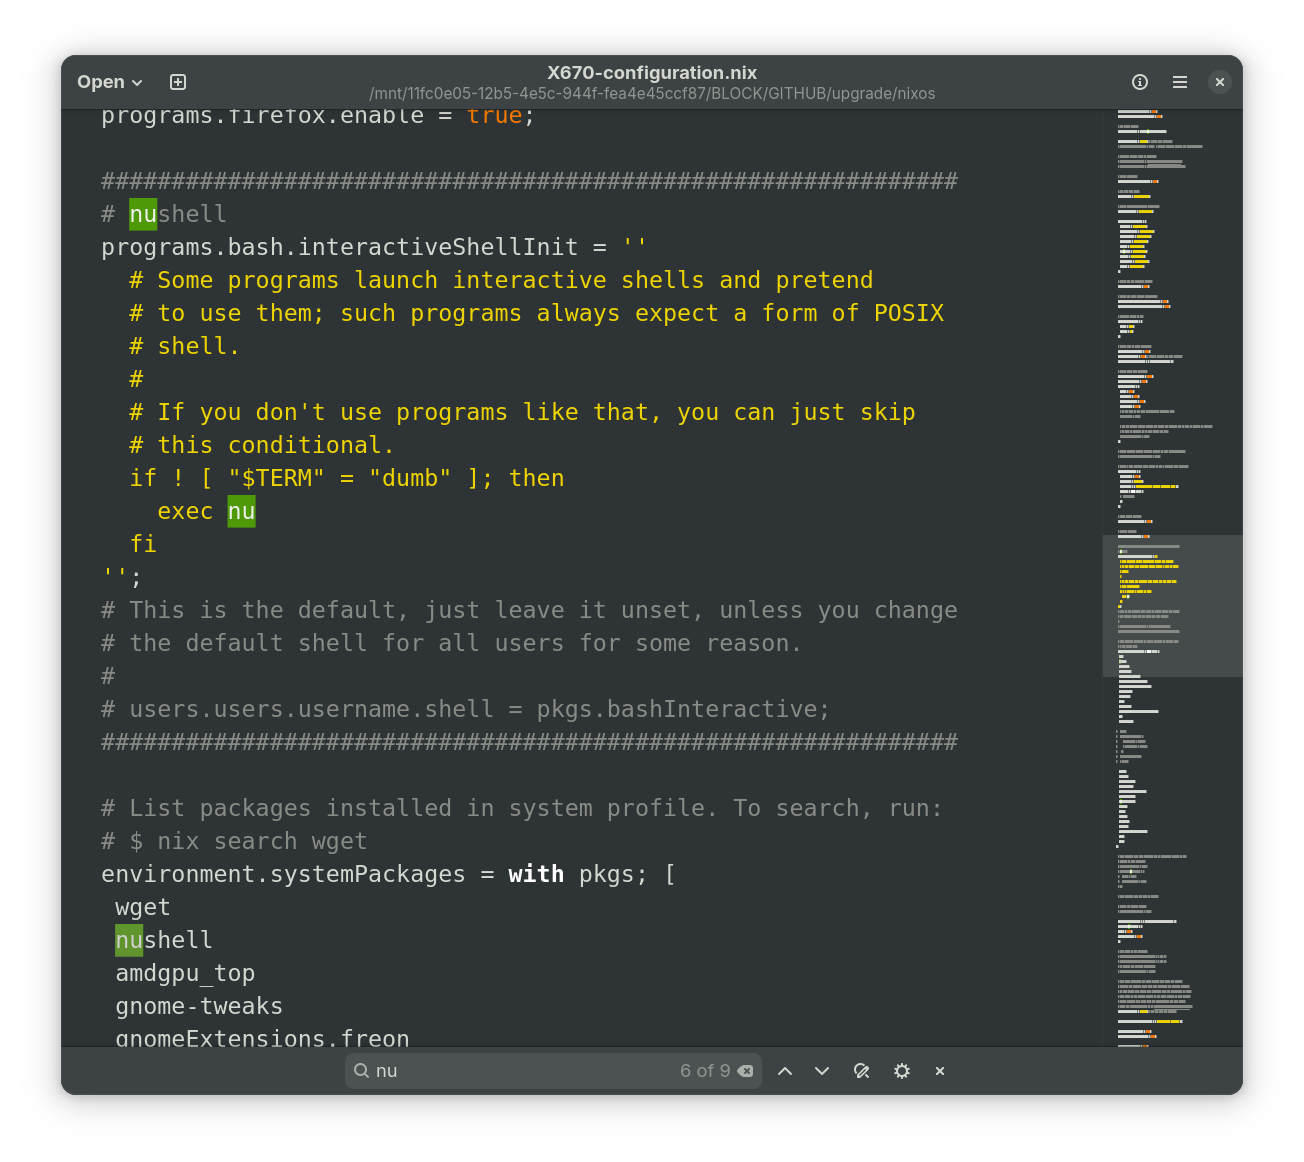Click the bold "with" keyword

[536, 874]
